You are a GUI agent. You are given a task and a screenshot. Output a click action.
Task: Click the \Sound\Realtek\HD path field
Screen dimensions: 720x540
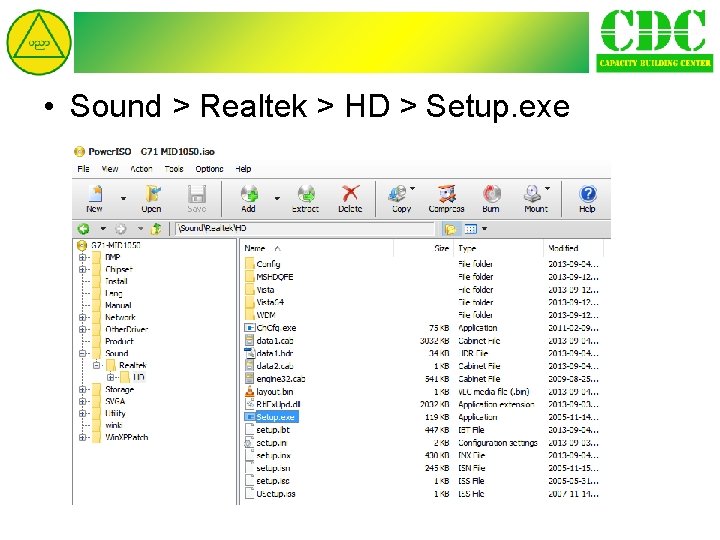(x=304, y=228)
